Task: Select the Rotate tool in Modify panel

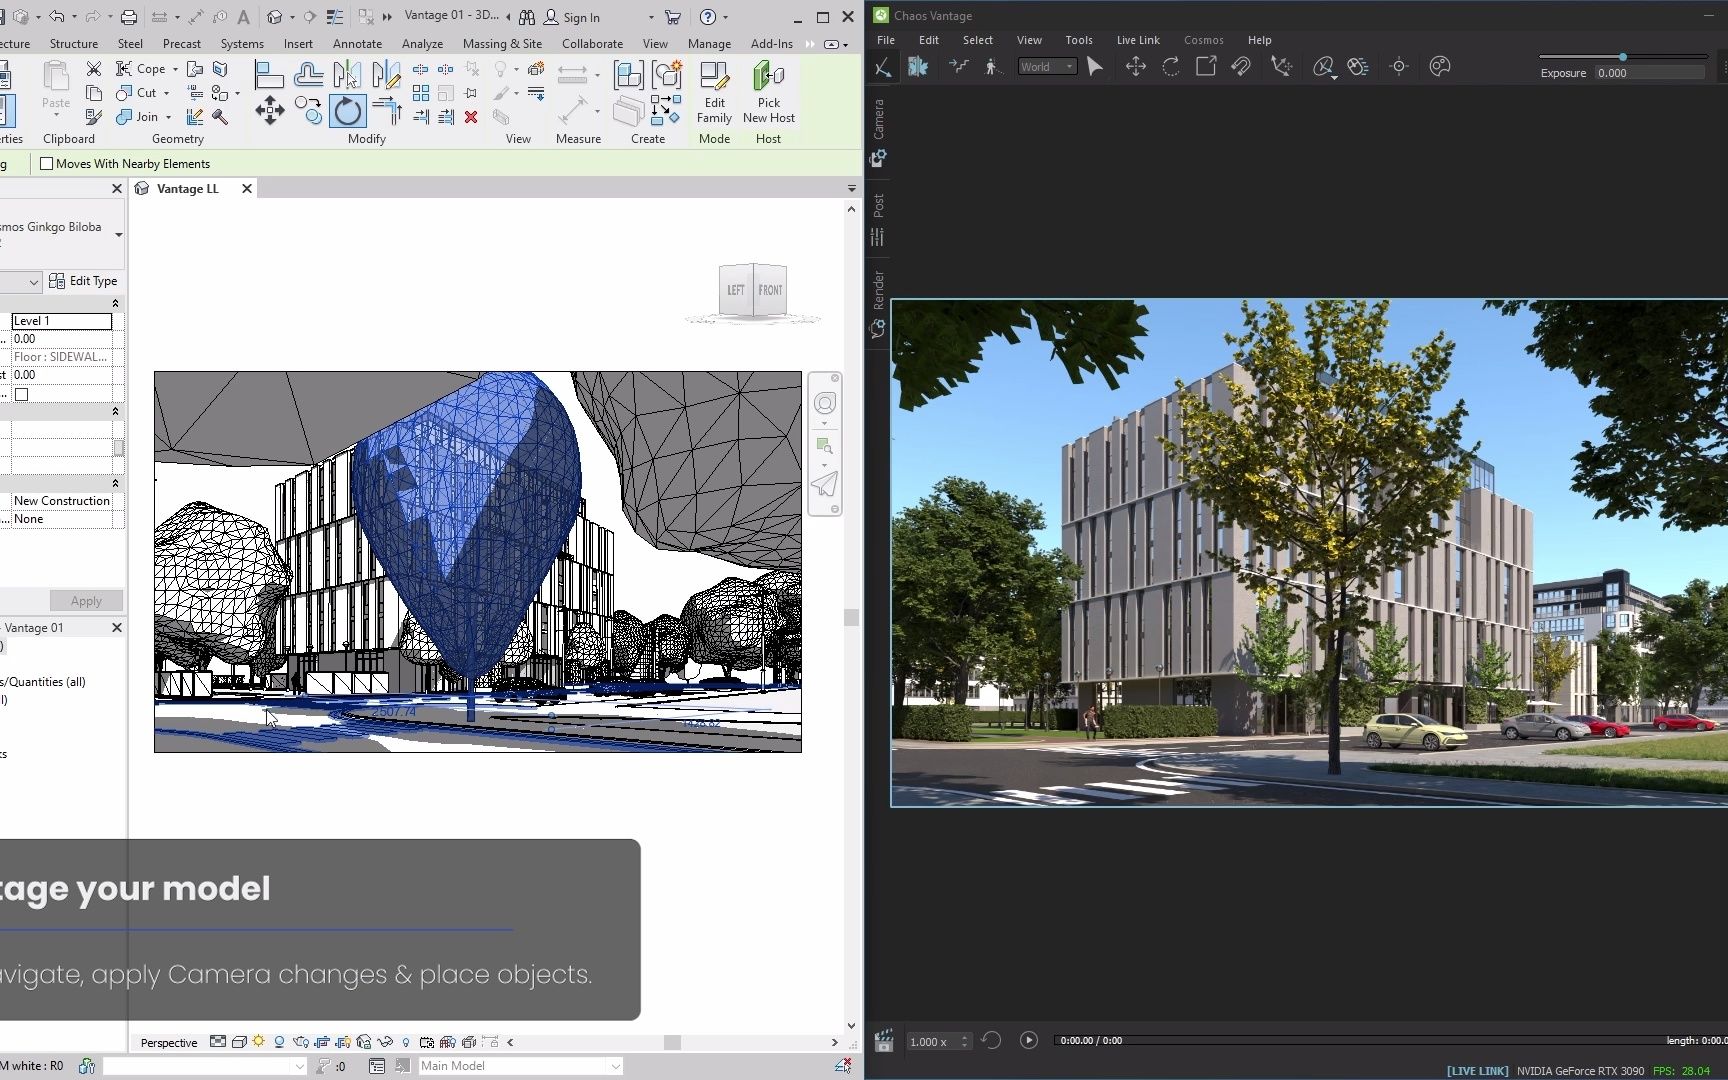Action: (x=347, y=111)
